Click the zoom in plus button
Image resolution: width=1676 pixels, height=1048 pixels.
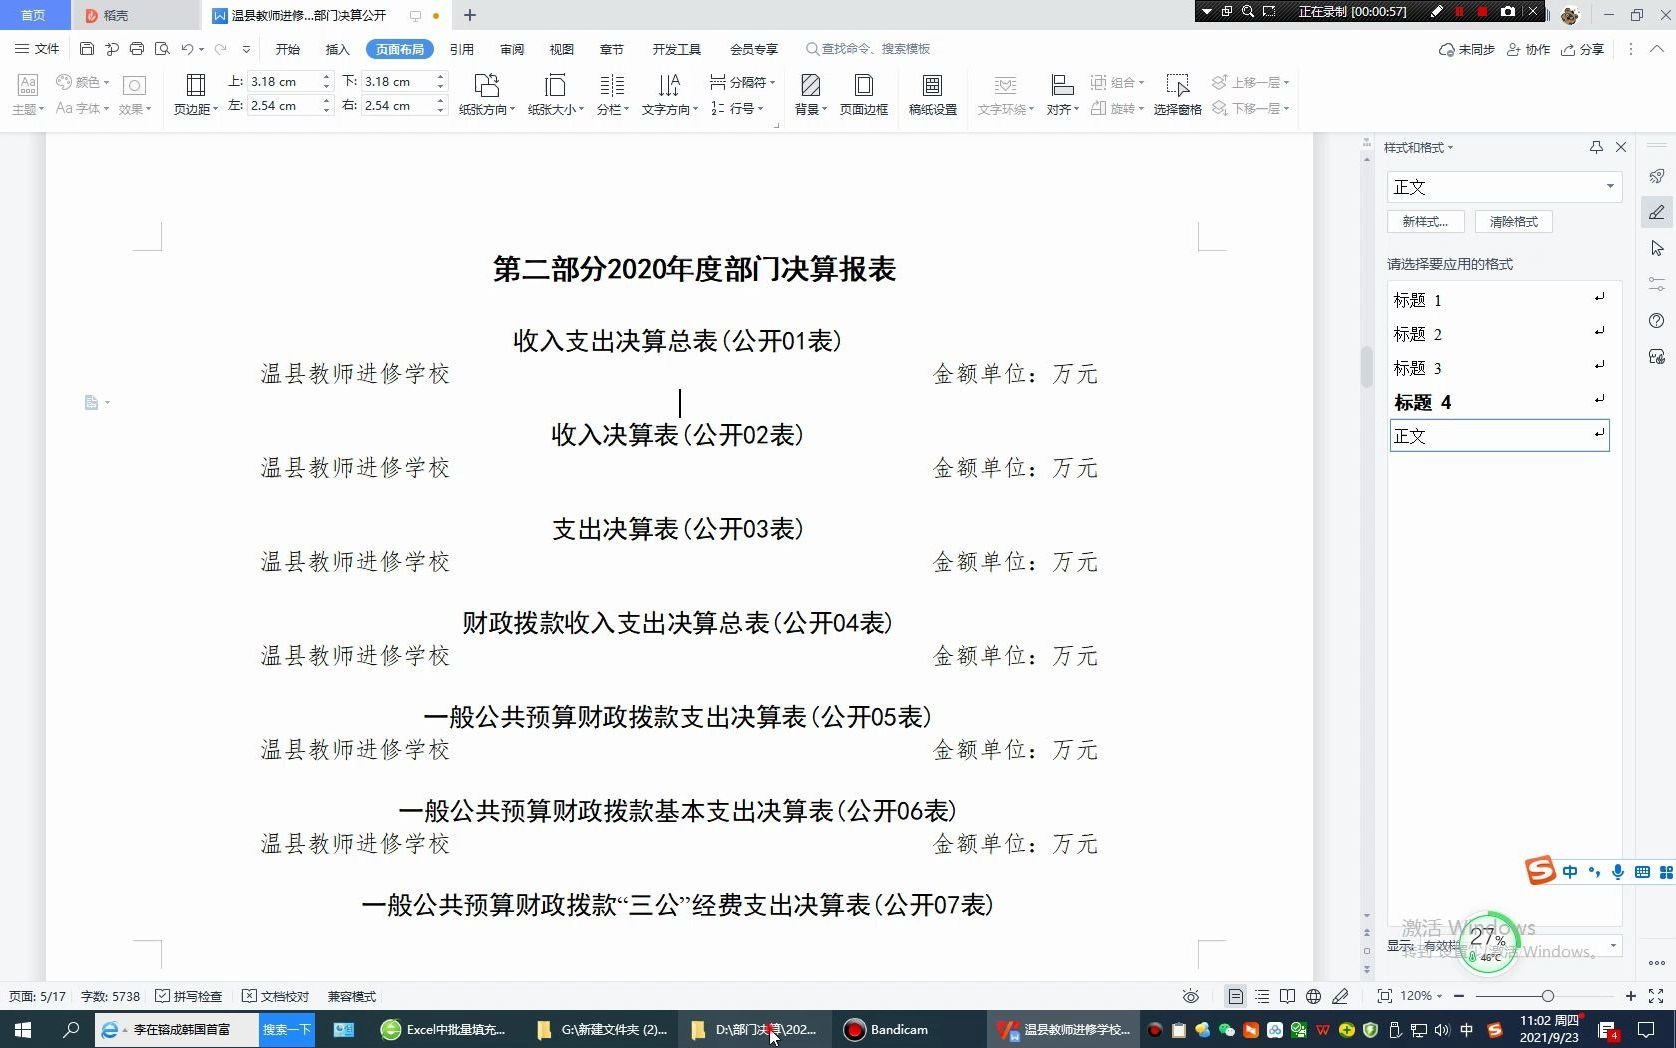tap(1631, 996)
